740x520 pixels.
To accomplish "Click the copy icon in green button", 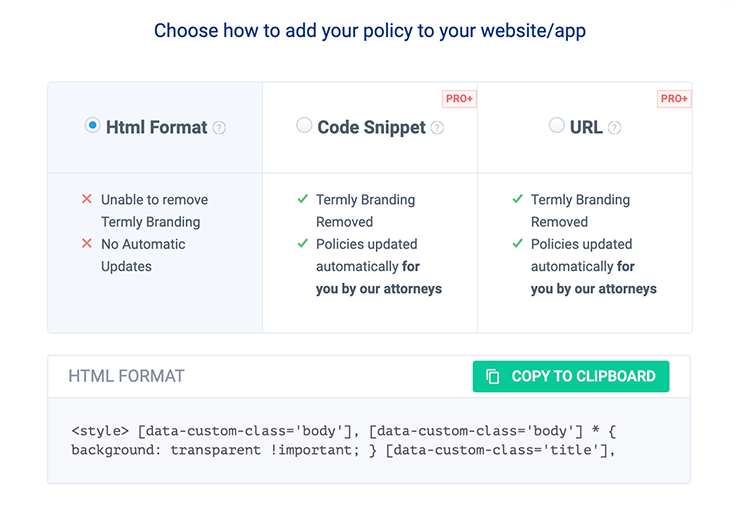I will [x=493, y=377].
